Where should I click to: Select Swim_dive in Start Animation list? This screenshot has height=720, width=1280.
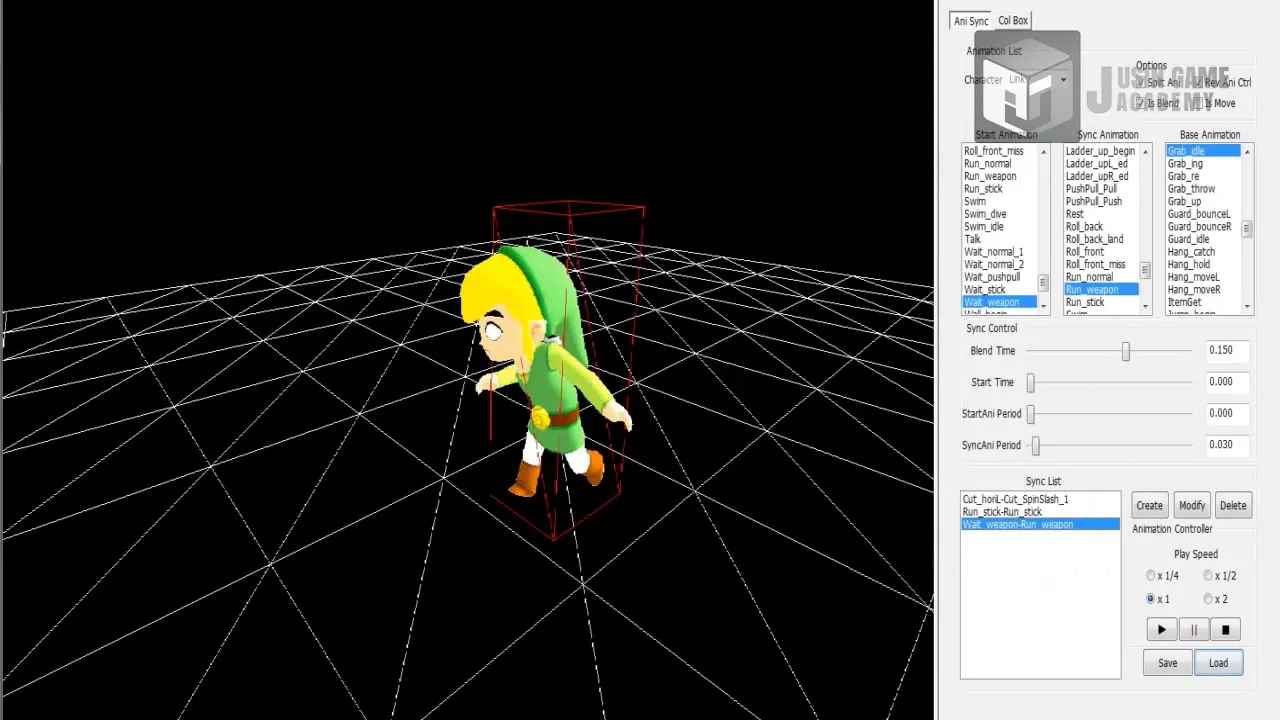tap(1001, 214)
